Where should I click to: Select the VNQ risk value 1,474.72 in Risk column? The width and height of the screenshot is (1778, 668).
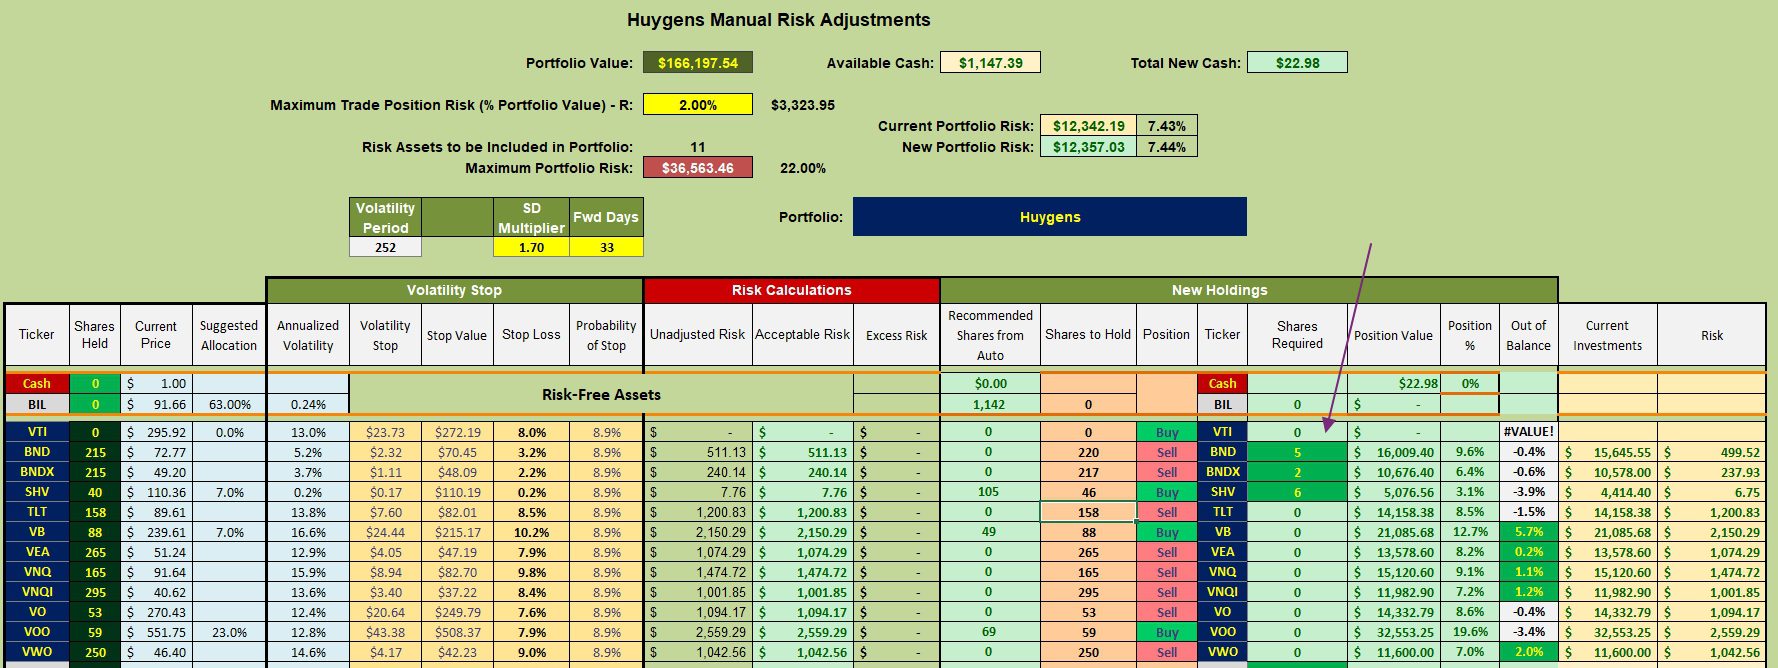(x=1712, y=572)
